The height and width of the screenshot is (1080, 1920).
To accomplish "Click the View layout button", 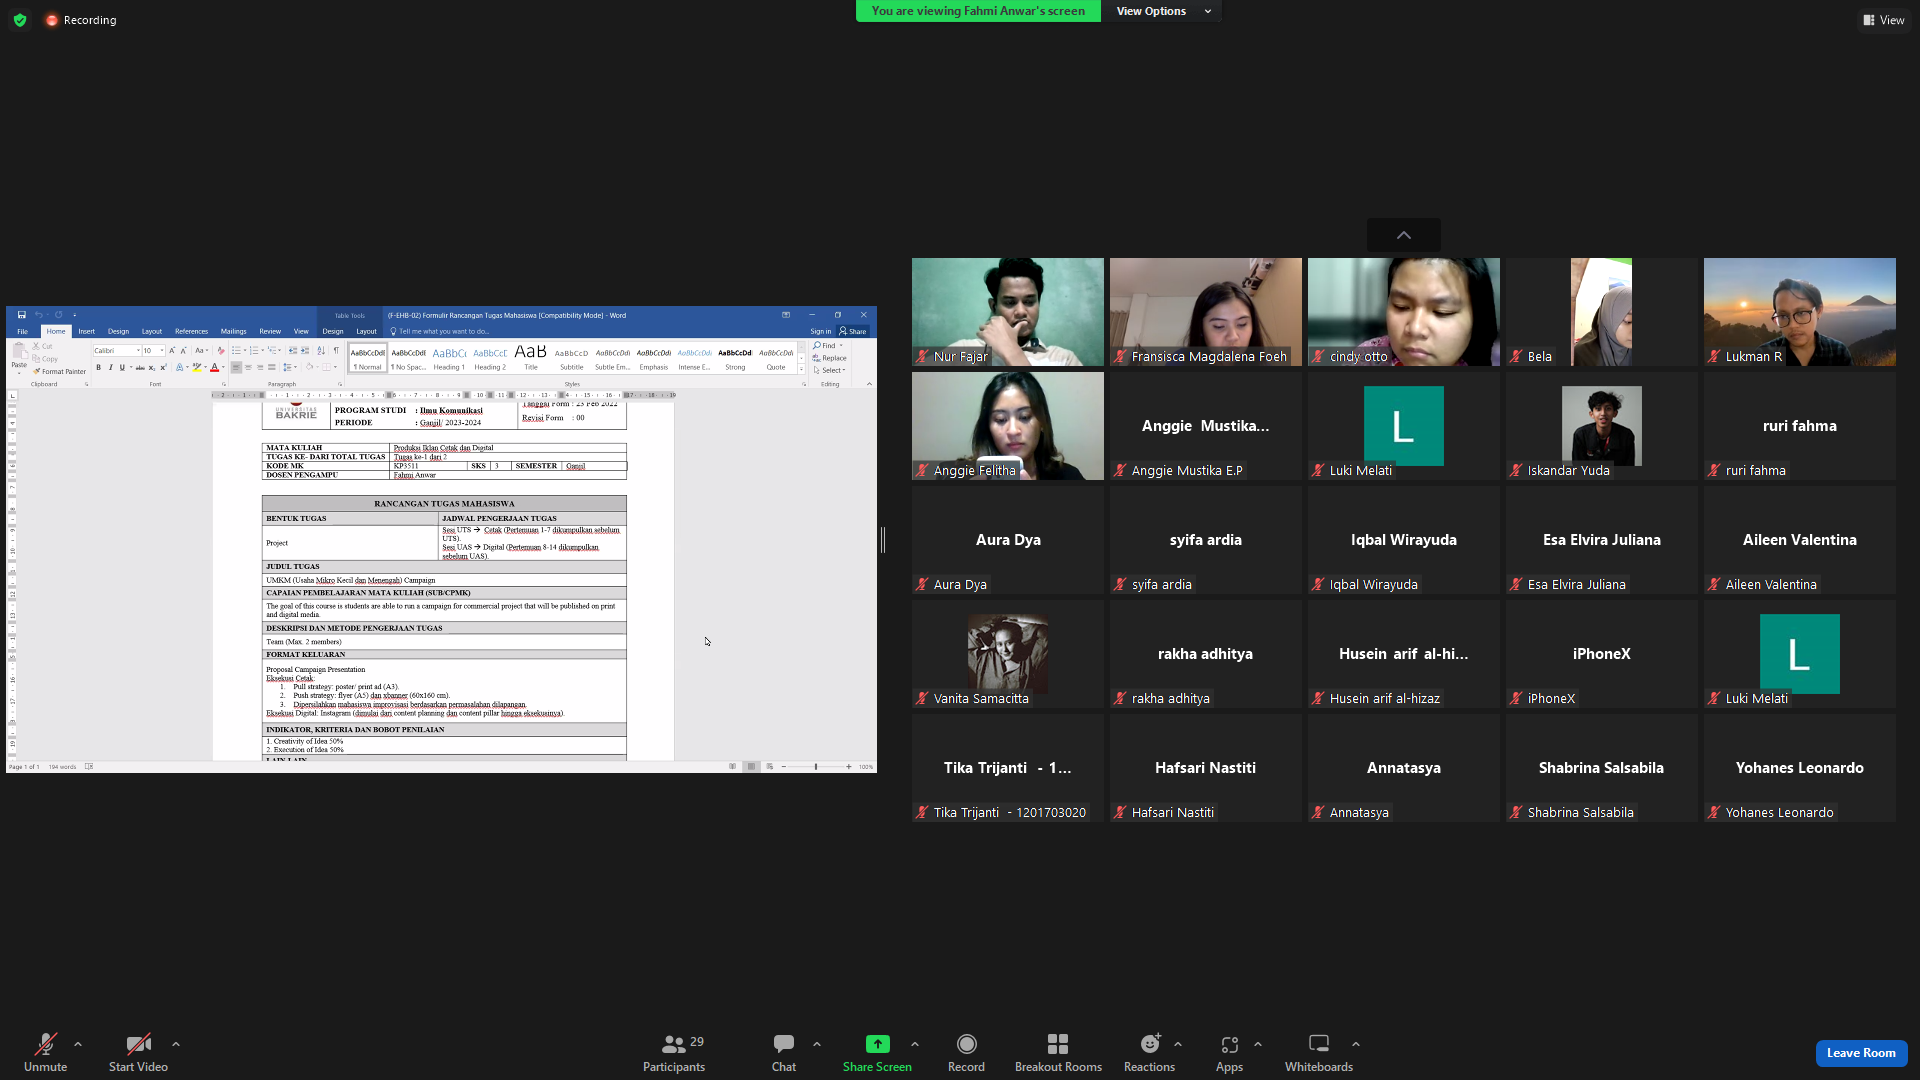I will pyautogui.click(x=1883, y=20).
